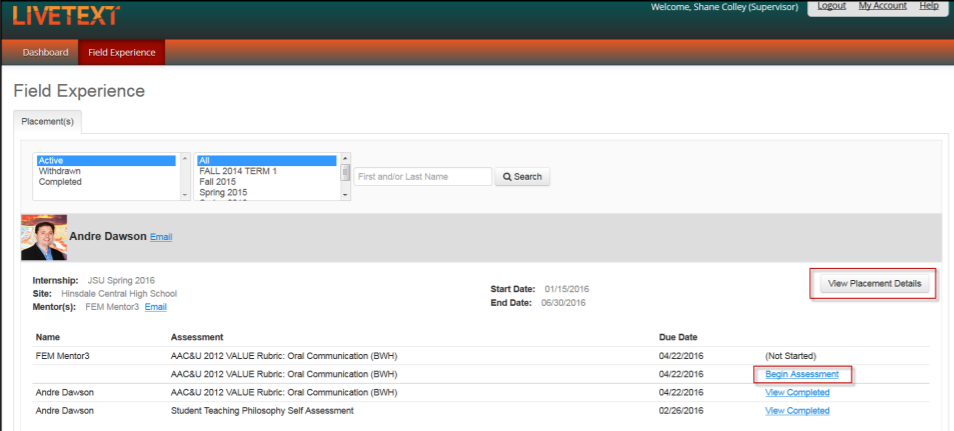Choose All in the term list
954x431 pixels.
coord(266,161)
